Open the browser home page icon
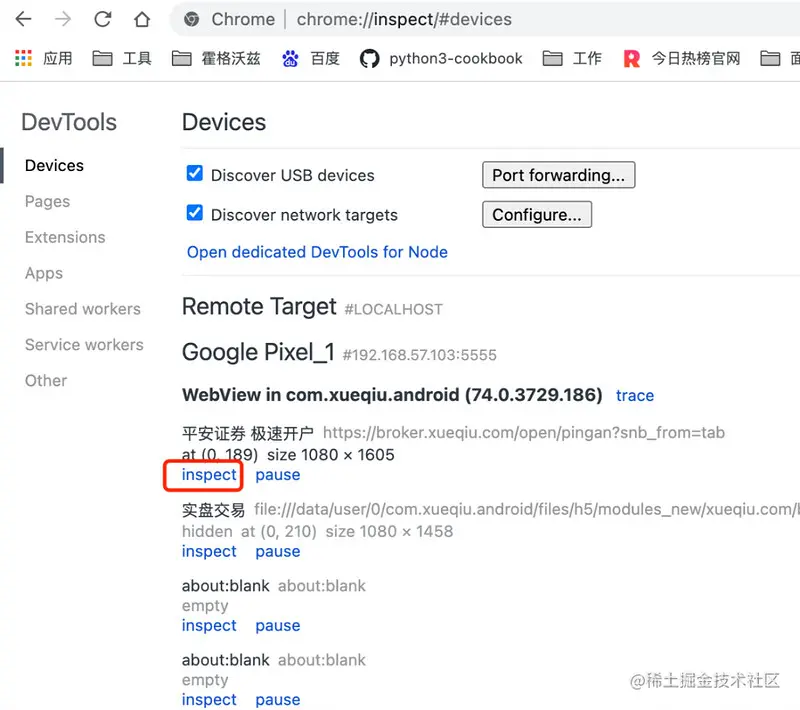This screenshot has width=800, height=710. pyautogui.click(x=142, y=19)
